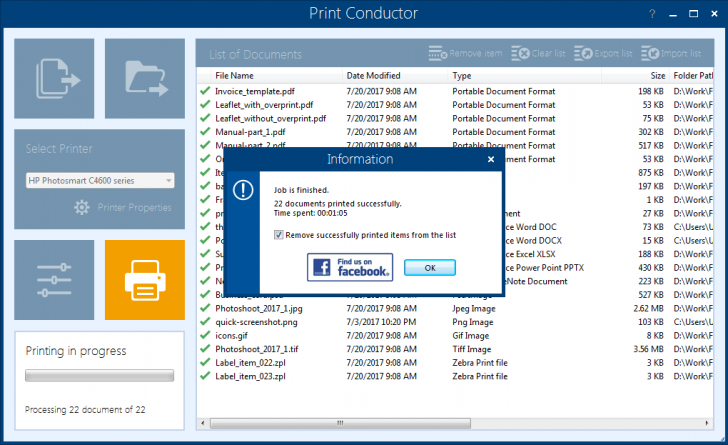
Task: Select the Invoice_template.pdf row
Action: coord(455,91)
